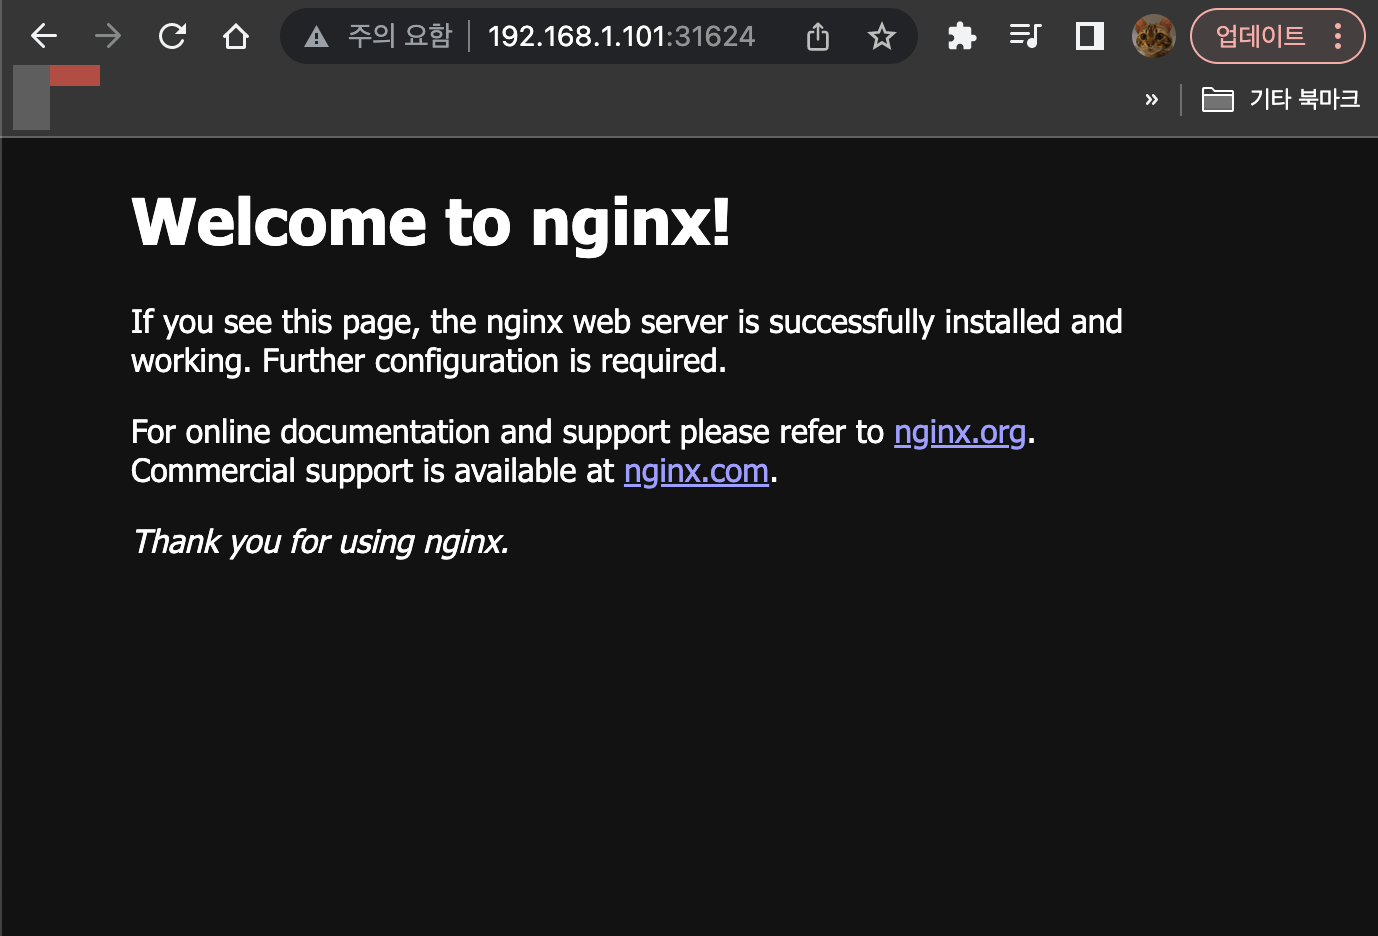Screen dimensions: 1378x936
Task: Open the cat profile avatar menu
Action: tap(1153, 37)
